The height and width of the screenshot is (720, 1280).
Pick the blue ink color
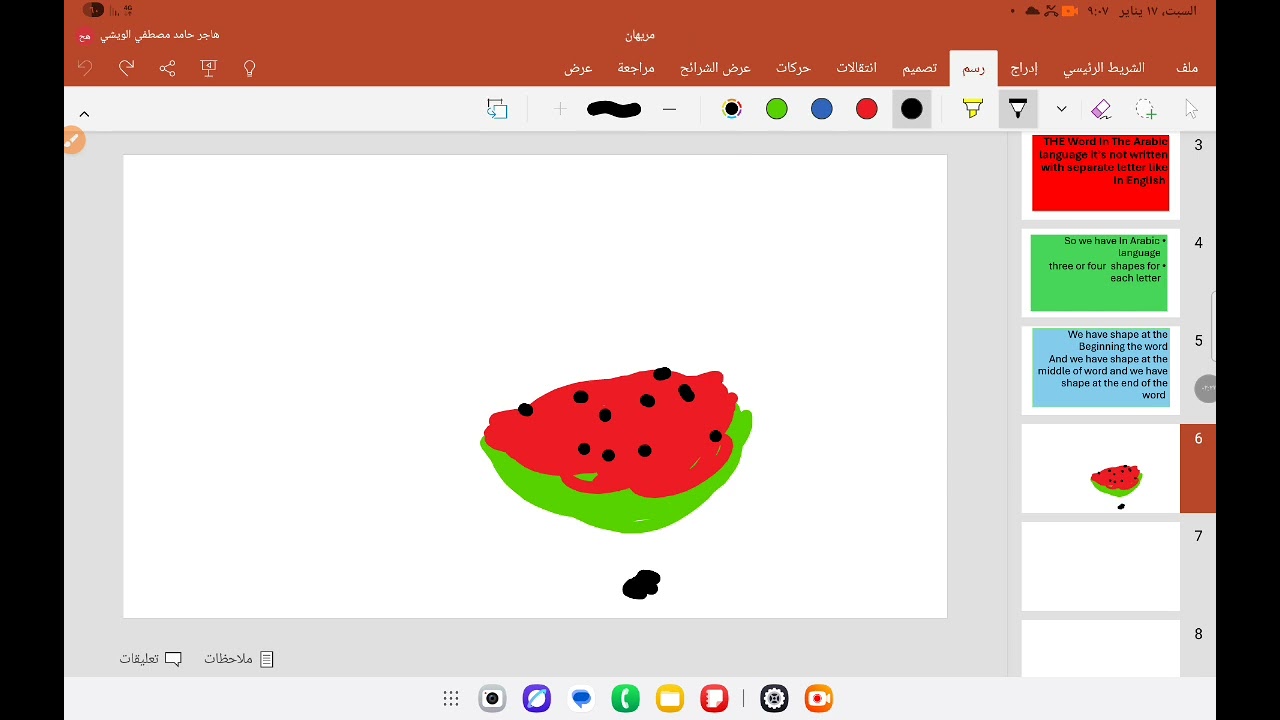click(x=822, y=109)
